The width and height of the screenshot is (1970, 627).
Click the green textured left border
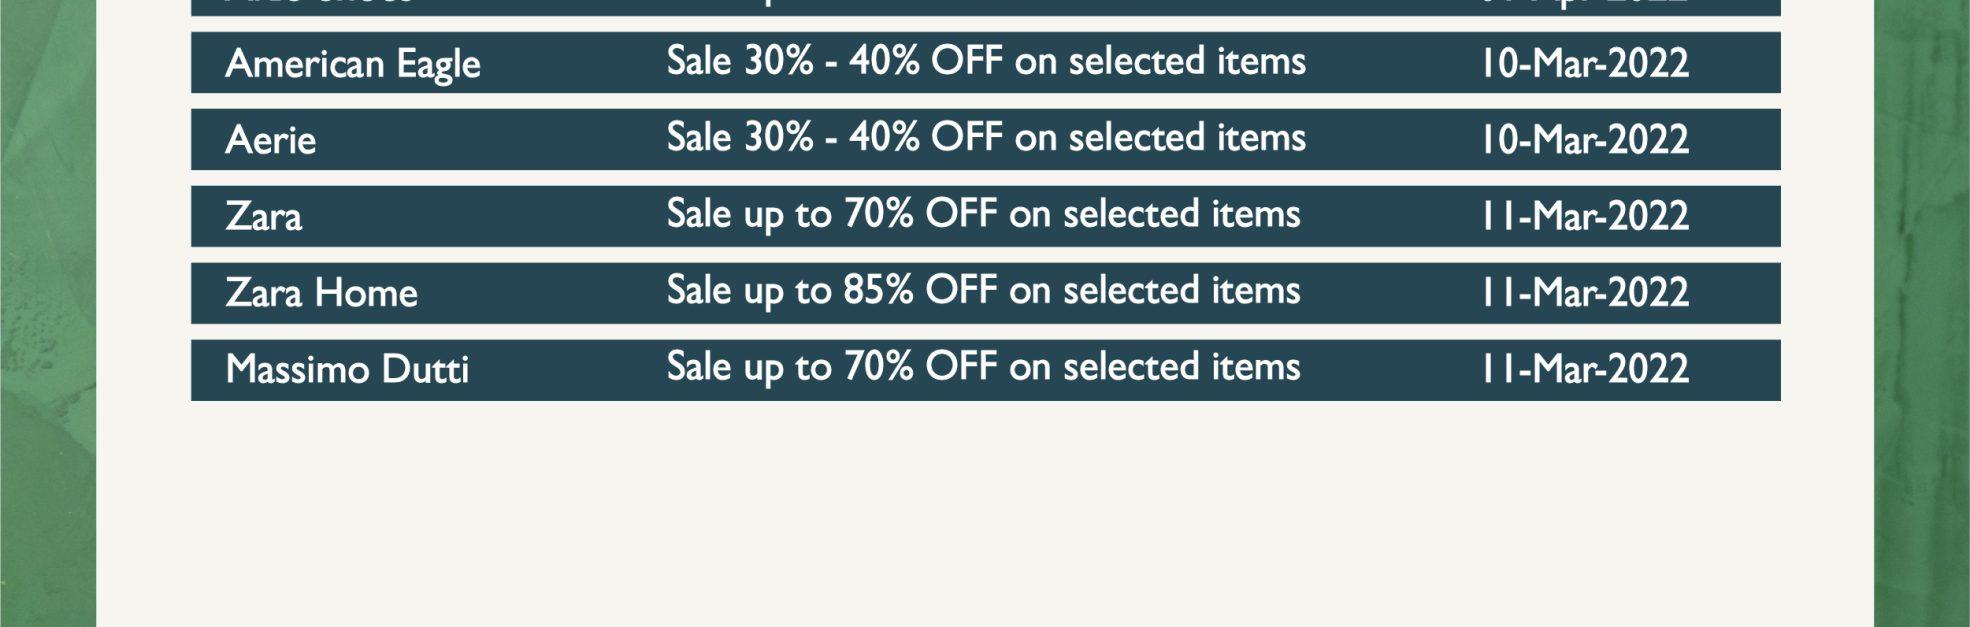(47, 313)
